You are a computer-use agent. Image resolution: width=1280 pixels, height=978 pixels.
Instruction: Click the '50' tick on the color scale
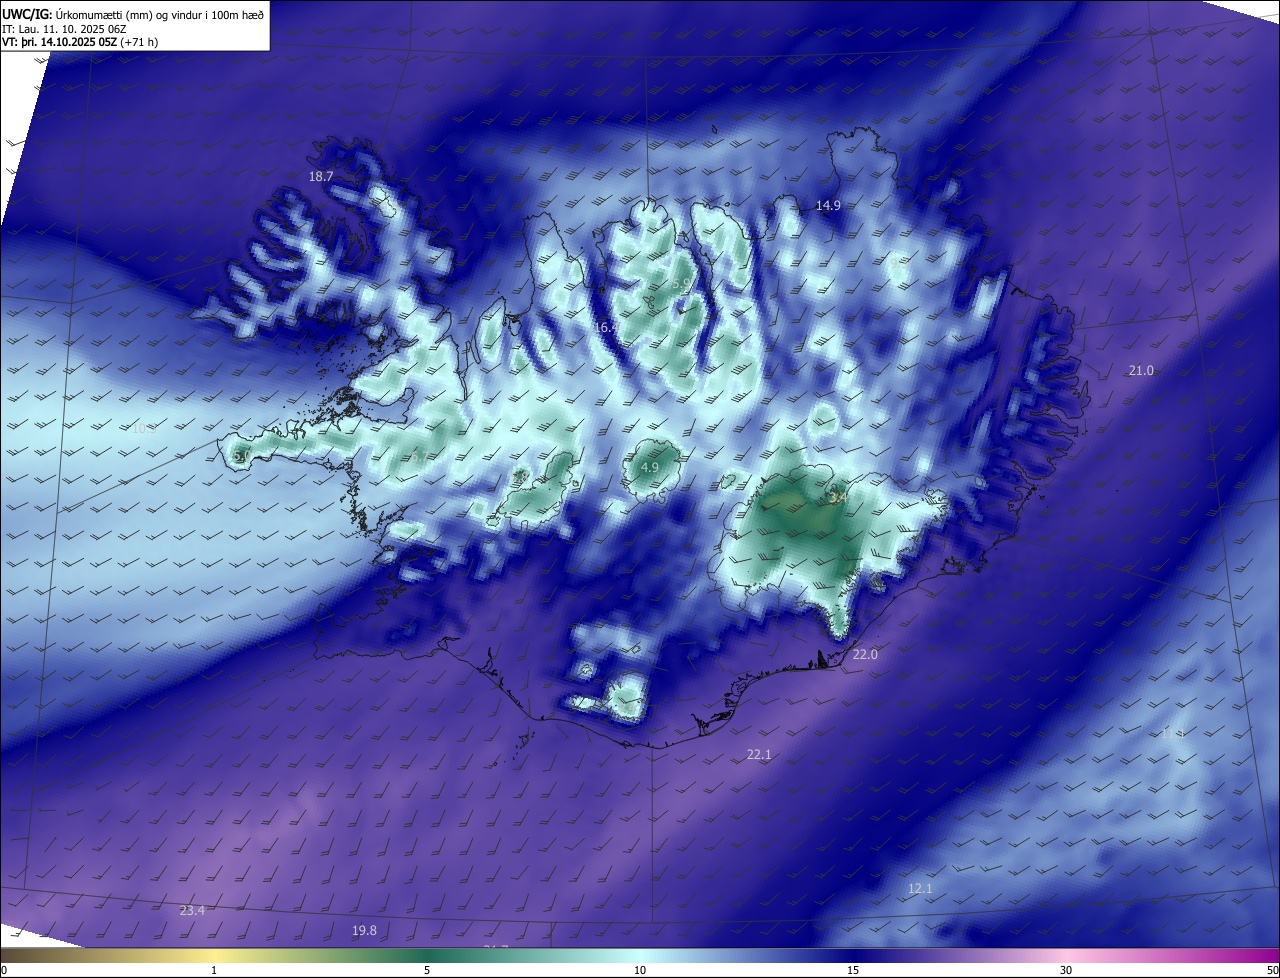point(1272,970)
